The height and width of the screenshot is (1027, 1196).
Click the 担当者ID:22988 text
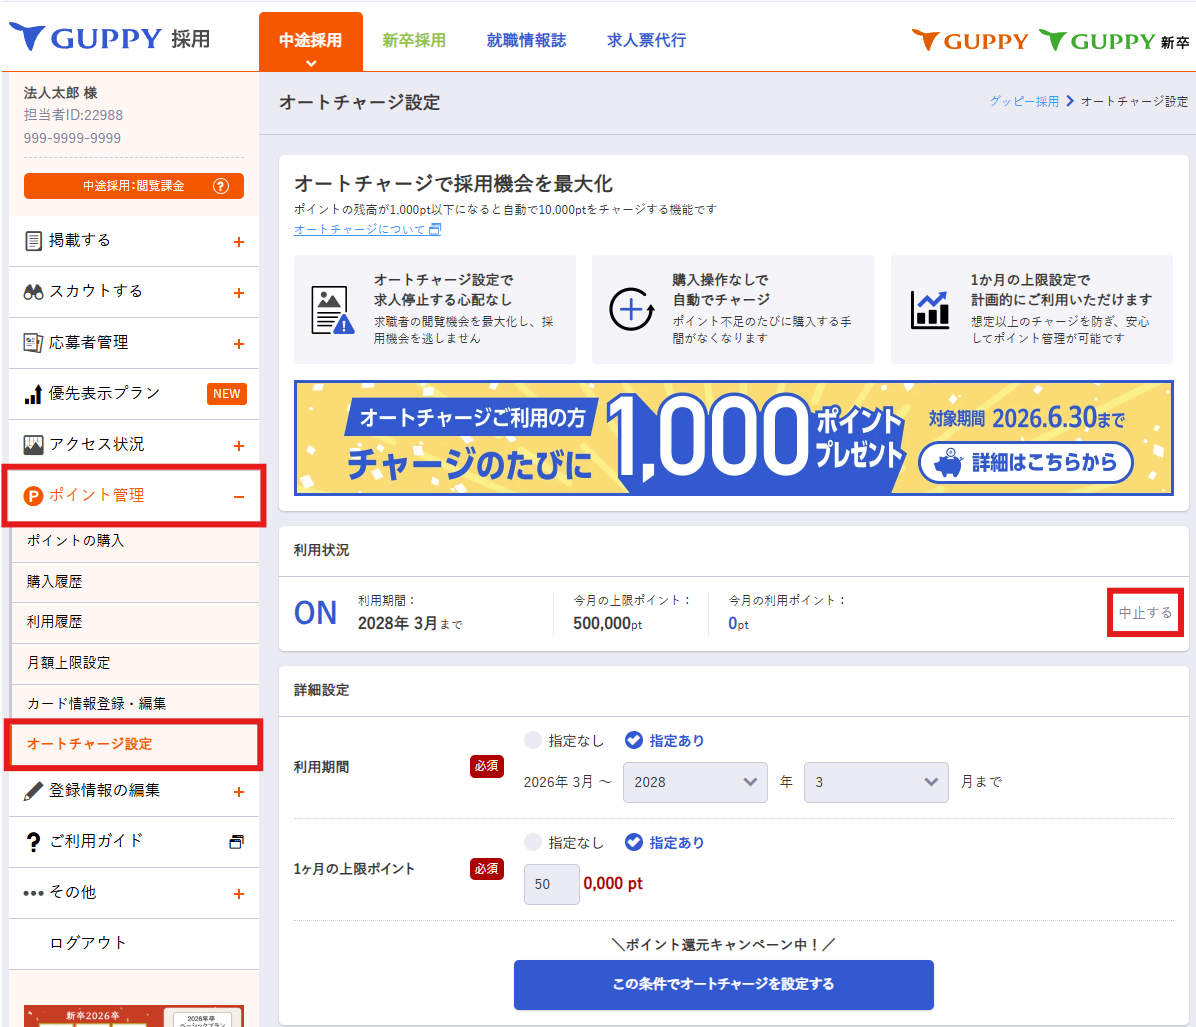(73, 115)
